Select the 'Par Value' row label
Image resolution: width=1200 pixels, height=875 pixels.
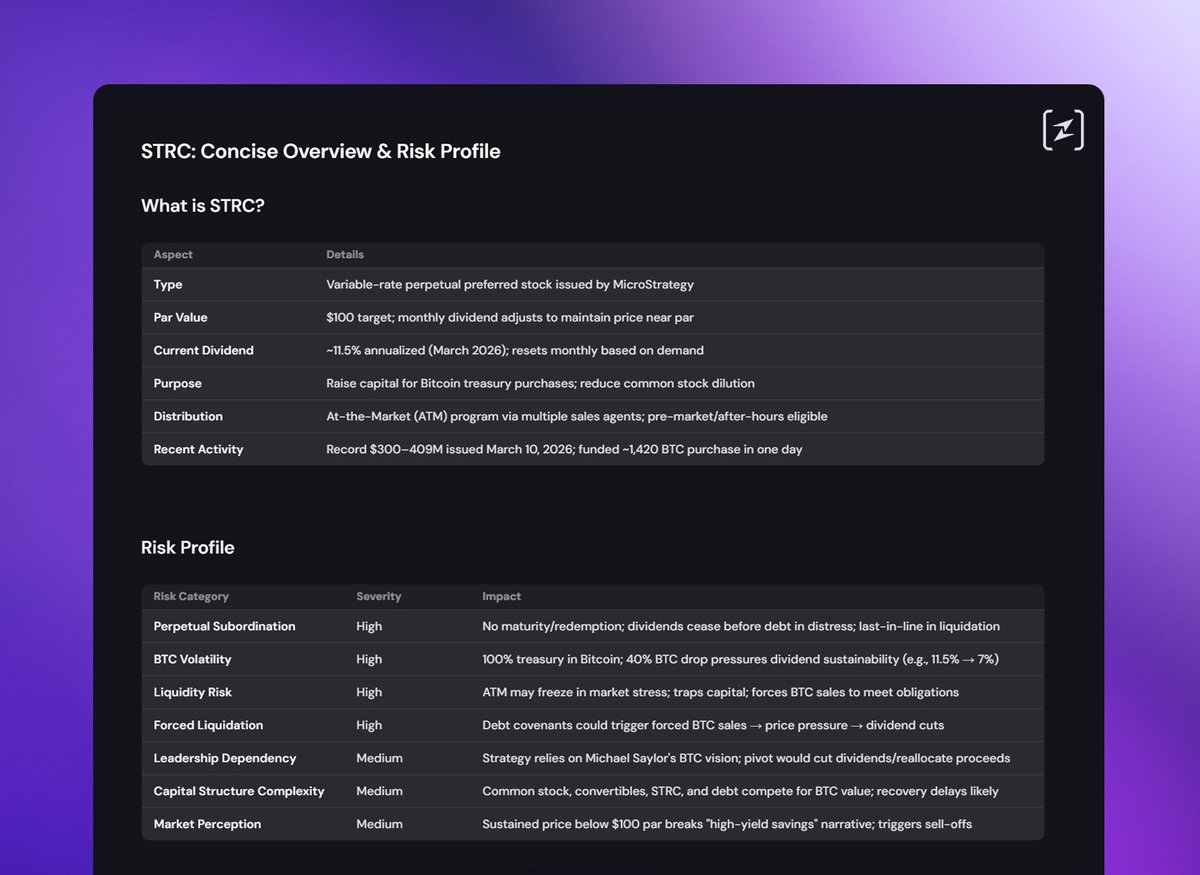coord(181,318)
